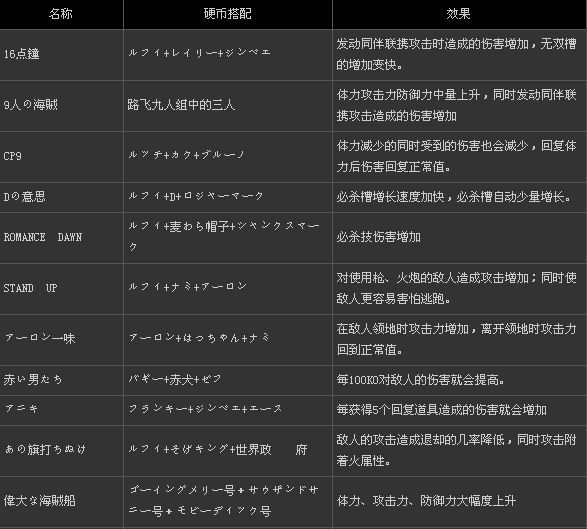Select the アニキ name cell
Viewport: 587px width, 529px height.
tap(61, 410)
